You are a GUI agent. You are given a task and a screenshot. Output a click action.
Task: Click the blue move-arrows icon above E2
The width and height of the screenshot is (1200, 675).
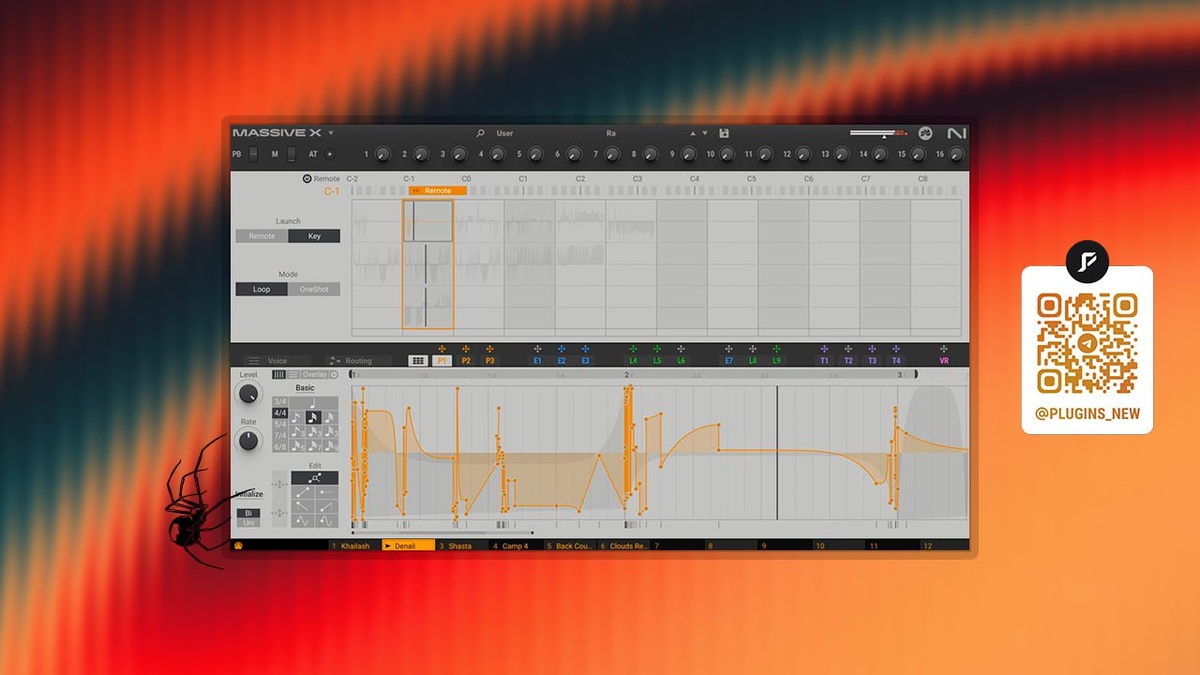click(x=561, y=349)
